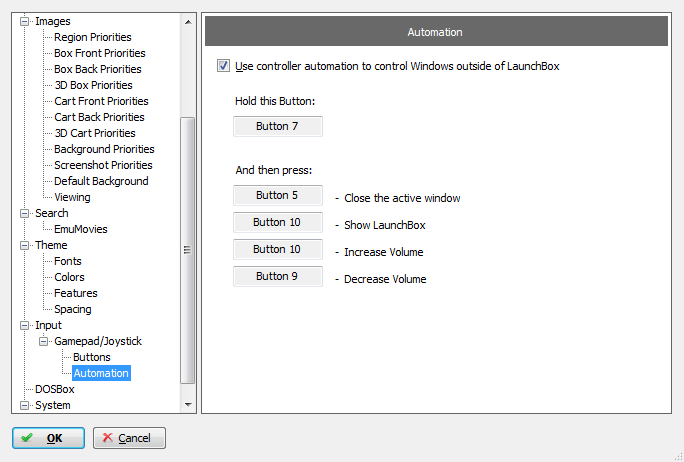Image resolution: width=684 pixels, height=462 pixels.
Task: Select the Images category label
Action: point(53,21)
